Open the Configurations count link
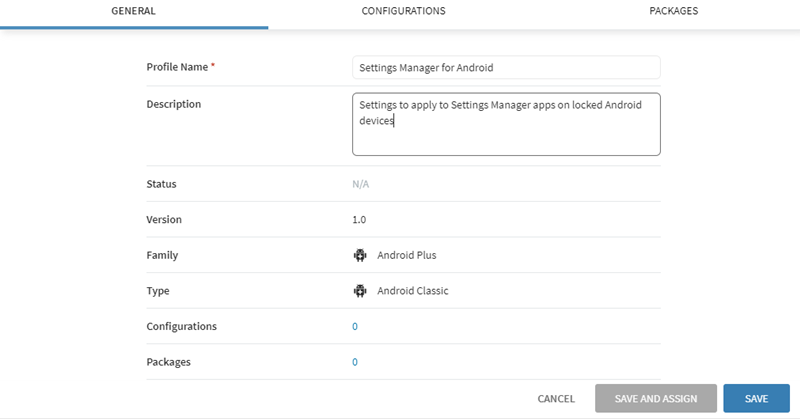Viewport: 800px width, 420px height. (355, 327)
